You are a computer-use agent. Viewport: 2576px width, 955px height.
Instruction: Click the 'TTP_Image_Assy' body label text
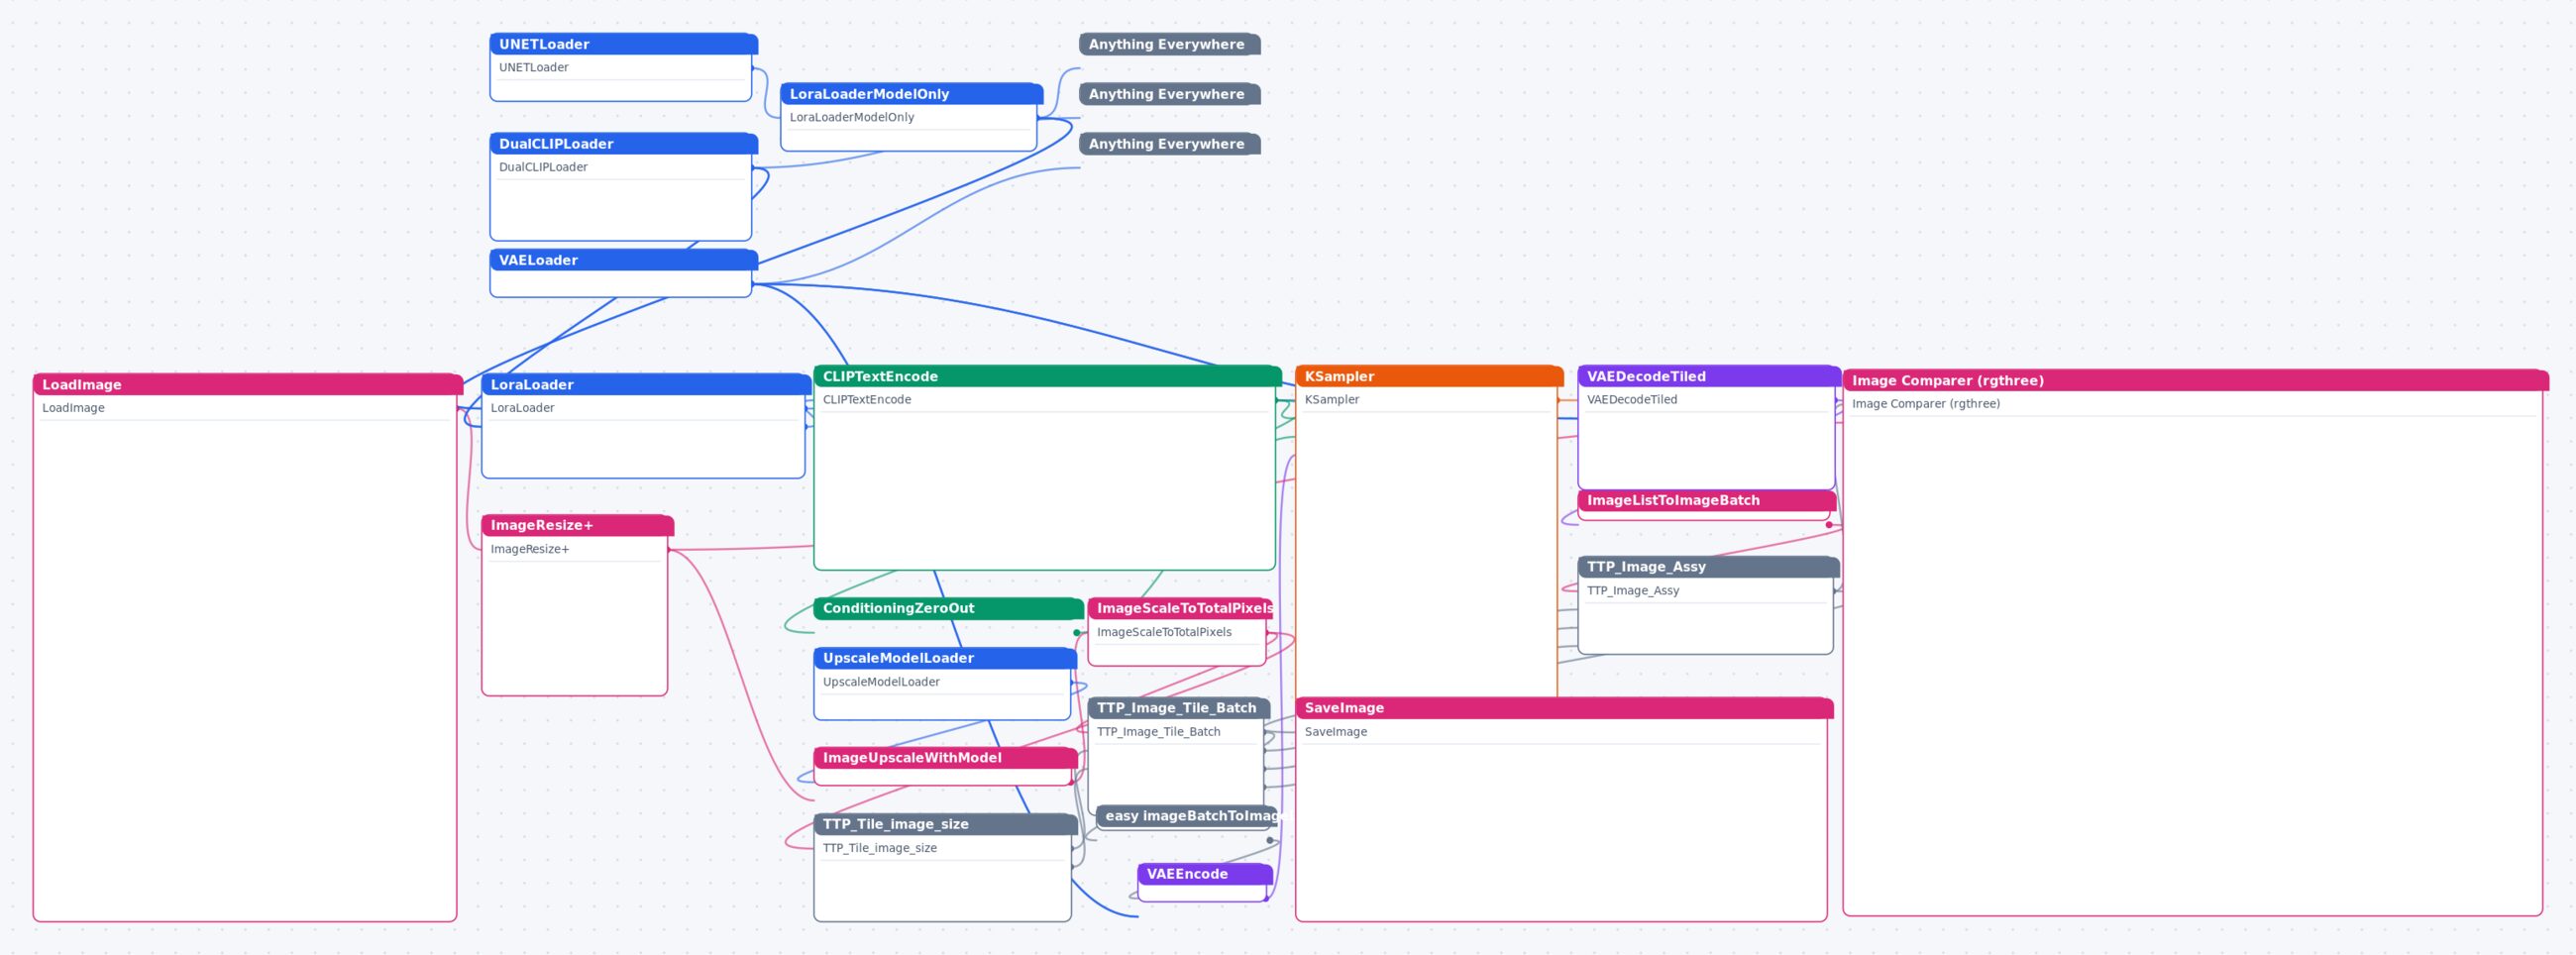coord(1633,592)
